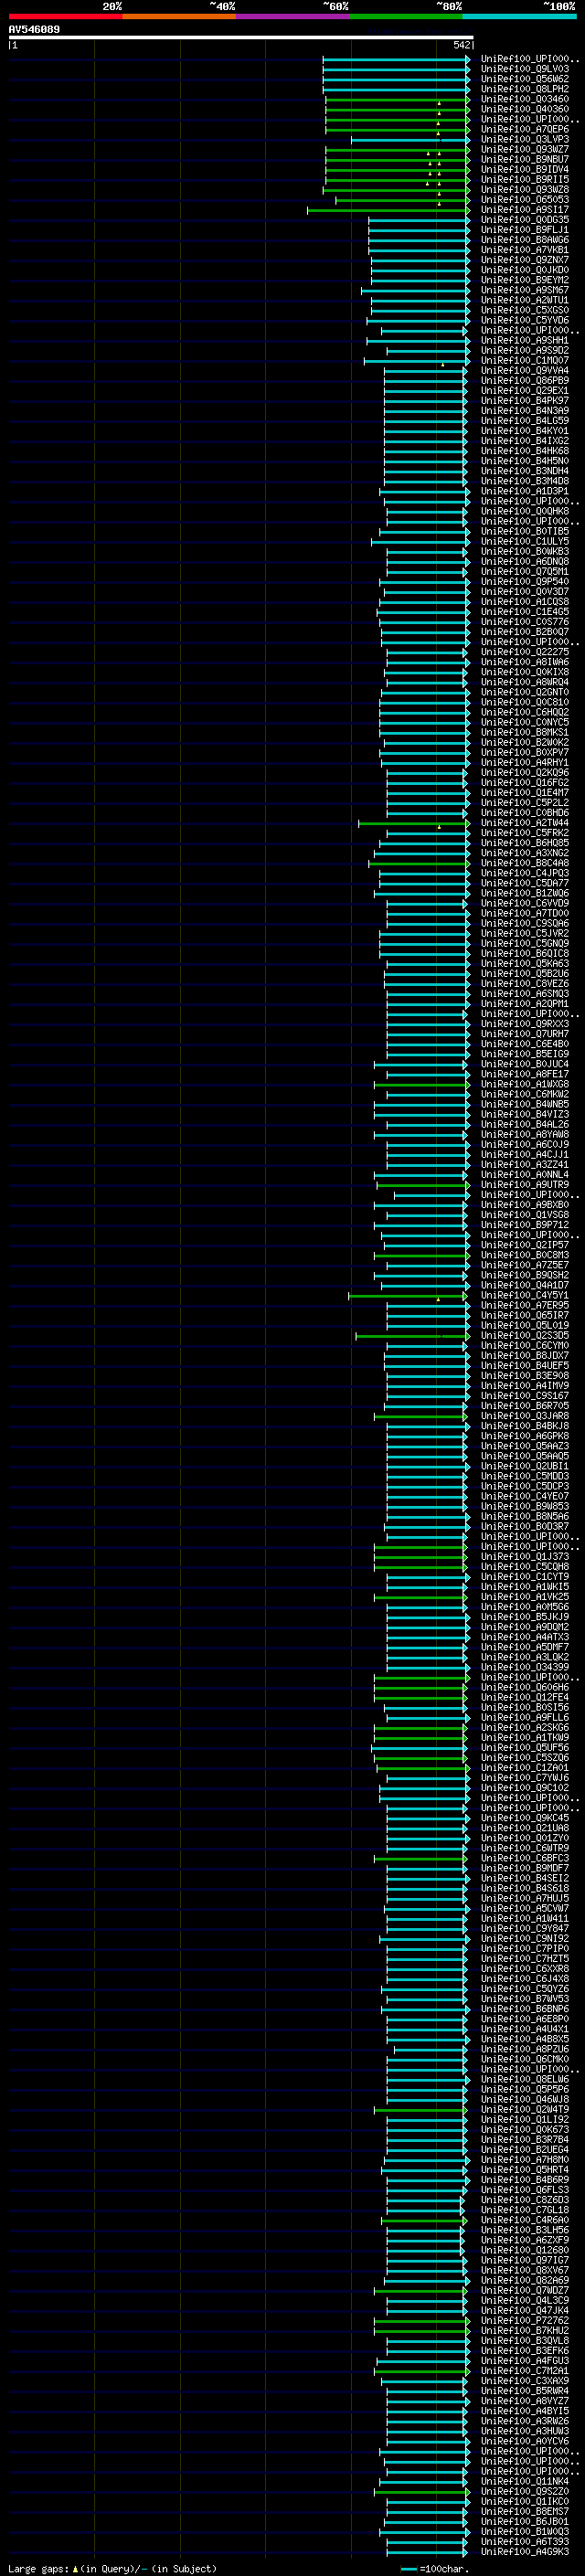Click the green alignment bar for C4Y5Y1
The image size is (585, 2576).
pyautogui.click(x=408, y=1295)
